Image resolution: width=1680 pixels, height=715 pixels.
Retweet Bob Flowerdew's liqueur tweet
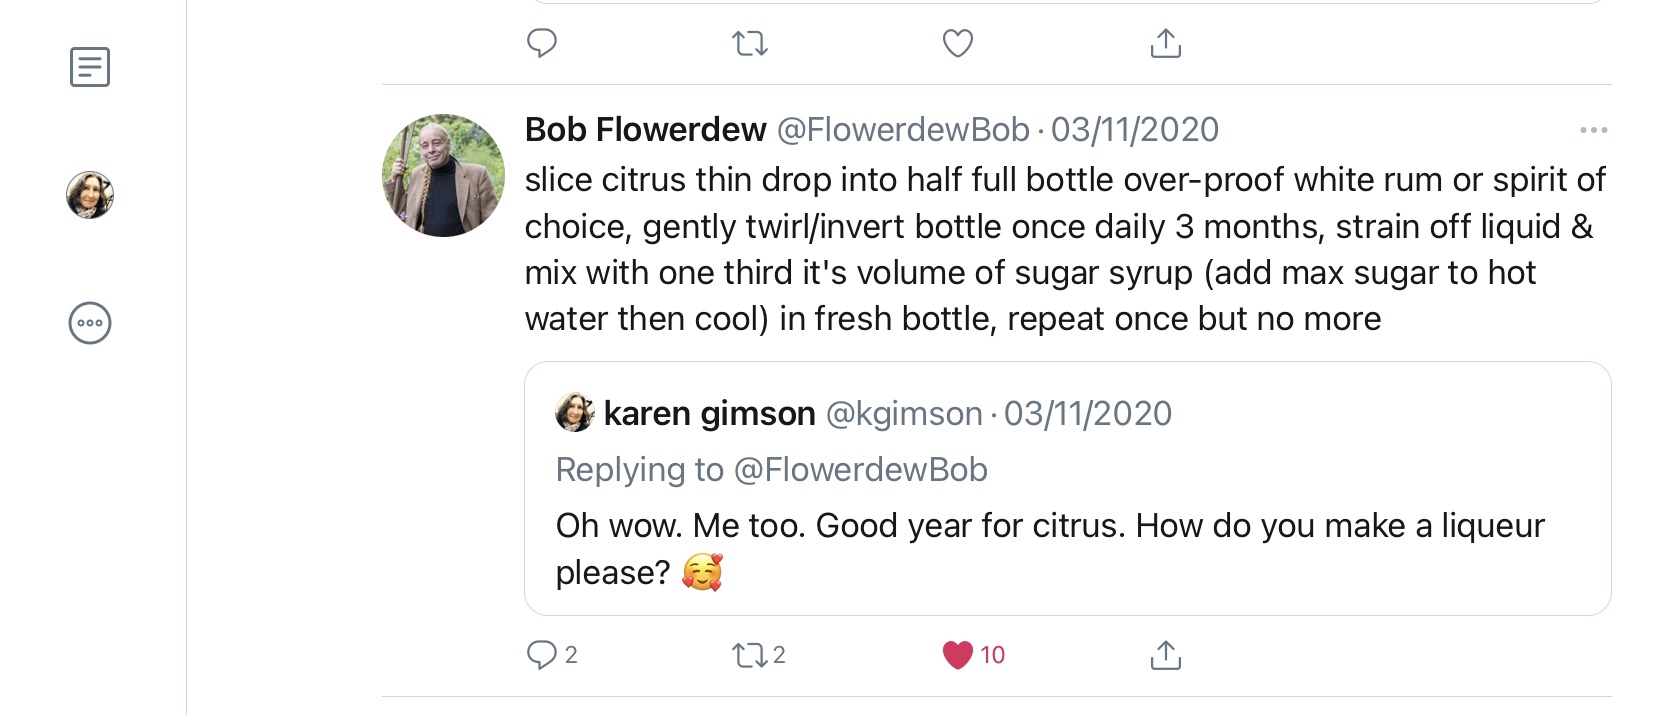(x=749, y=655)
